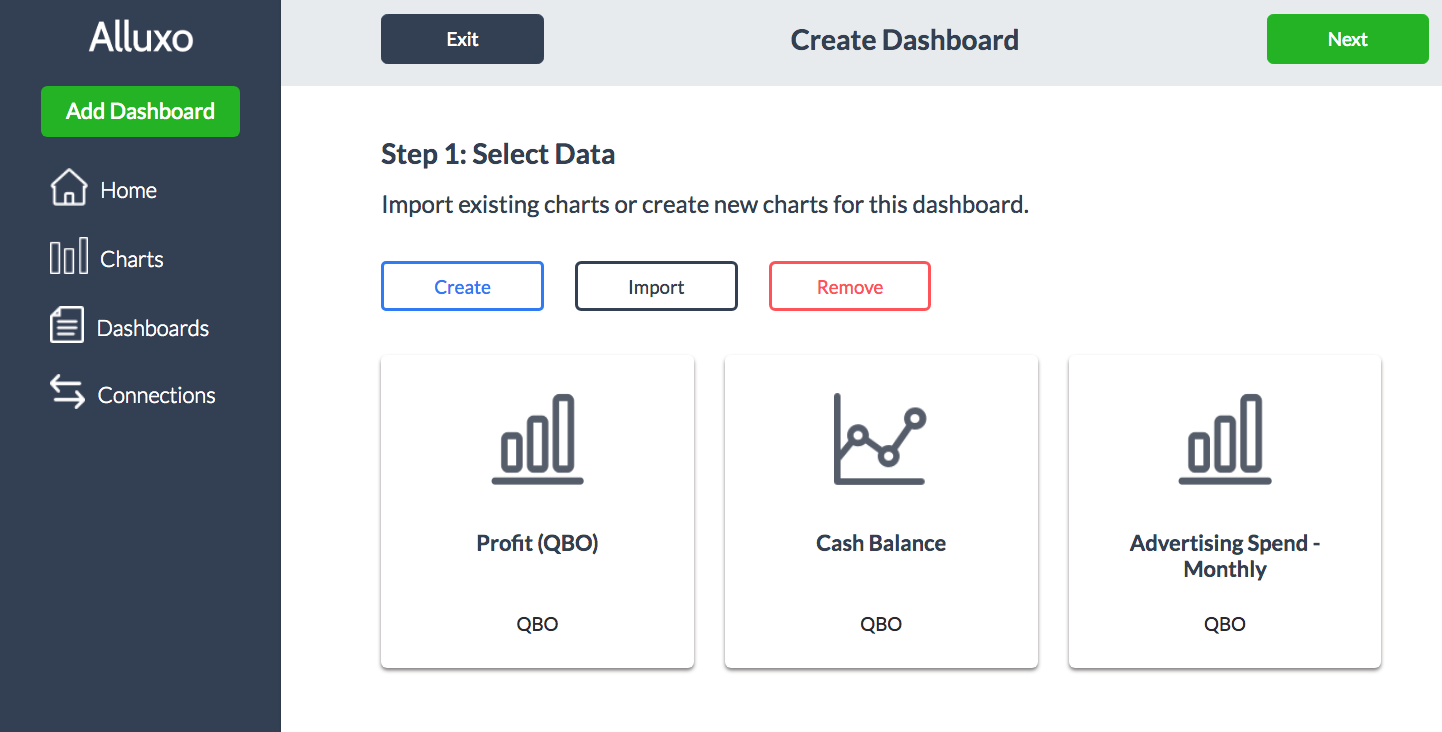Click the Charts bar icon in sidebar

click(68, 257)
